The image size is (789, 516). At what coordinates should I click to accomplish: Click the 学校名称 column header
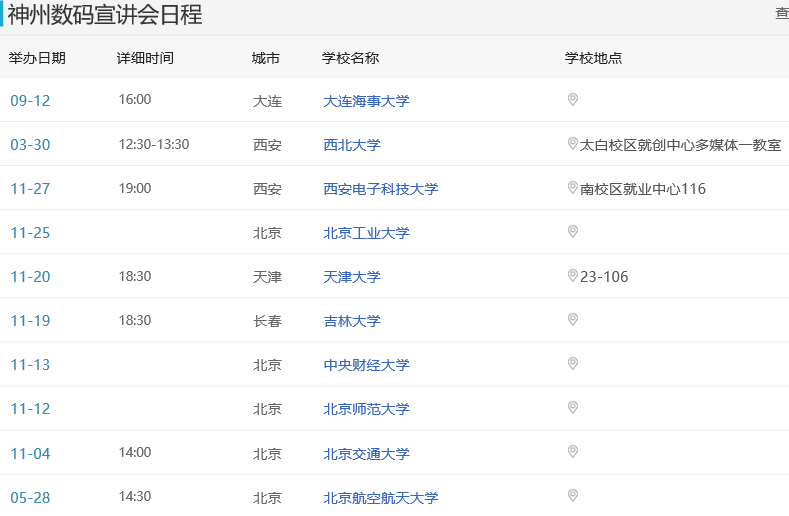click(350, 58)
